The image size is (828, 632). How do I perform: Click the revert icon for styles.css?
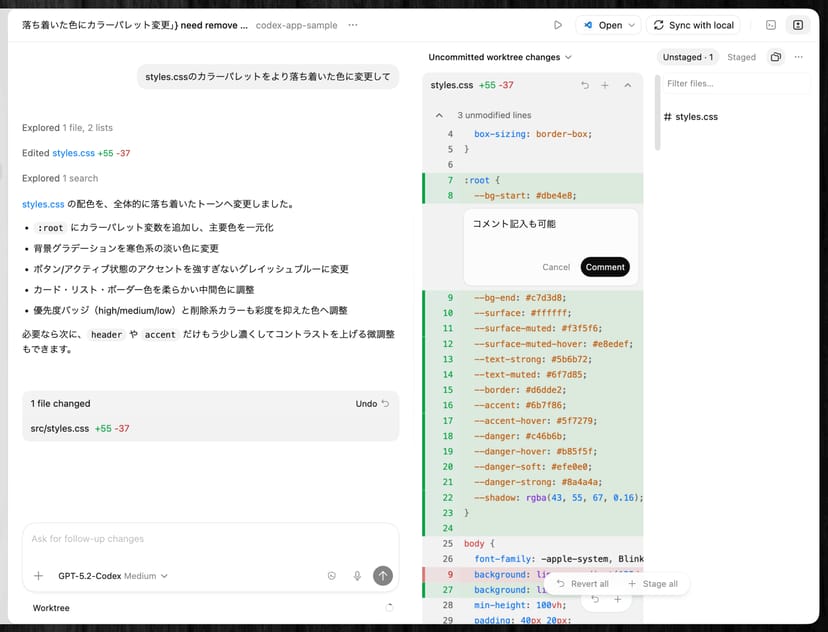[x=585, y=86]
